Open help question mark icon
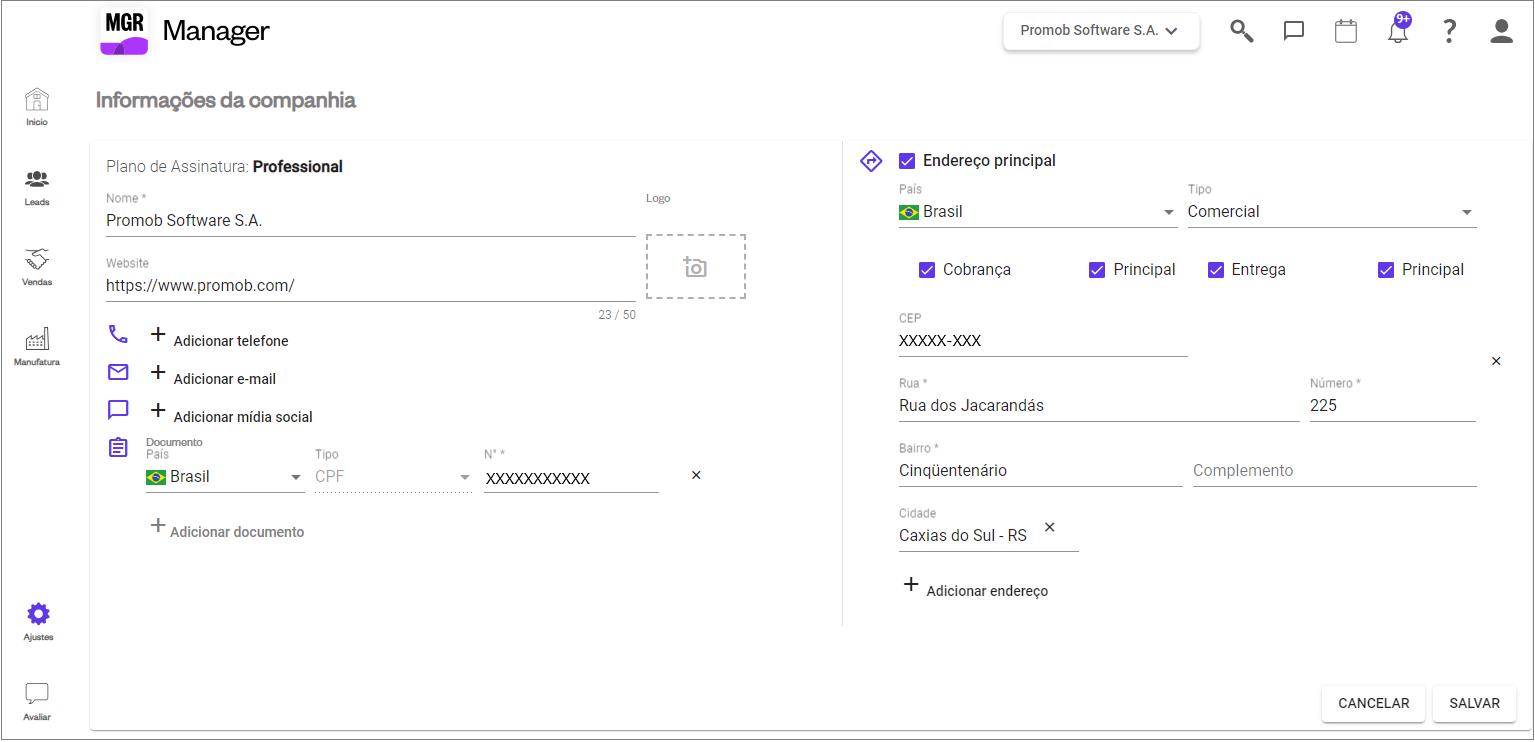This screenshot has width=1535, height=742. point(1449,31)
